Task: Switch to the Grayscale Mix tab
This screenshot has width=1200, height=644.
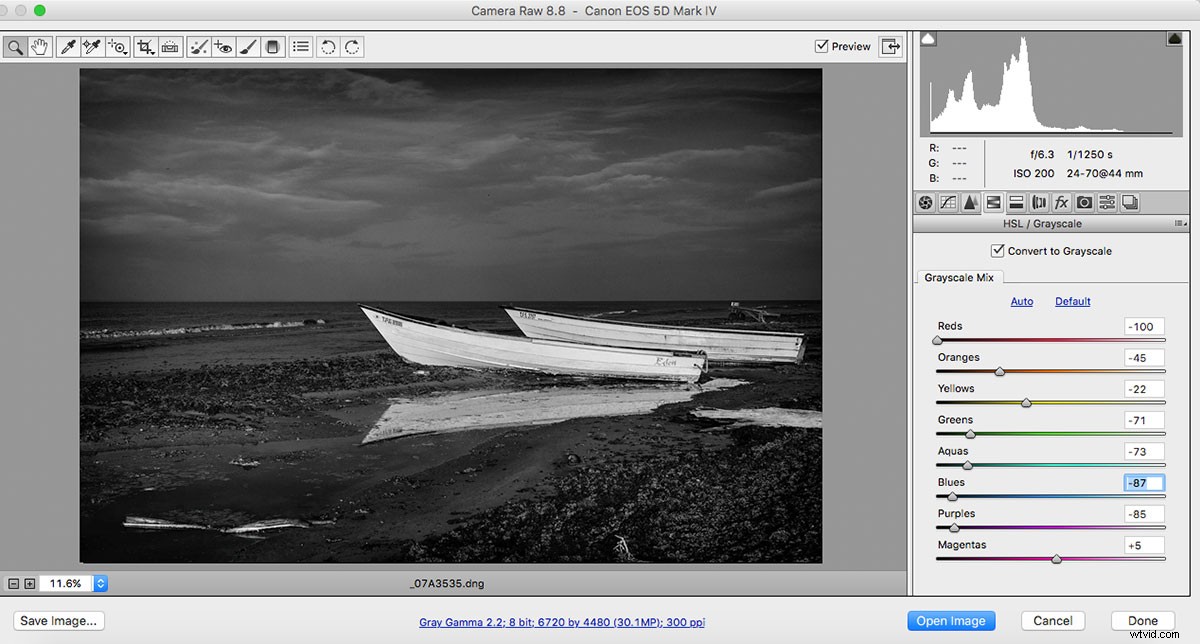Action: (959, 277)
